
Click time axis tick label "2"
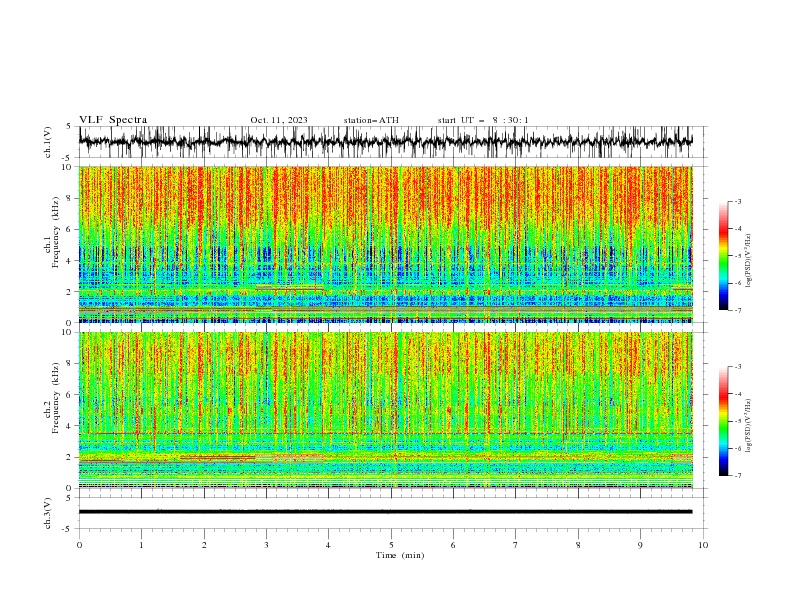[204, 545]
